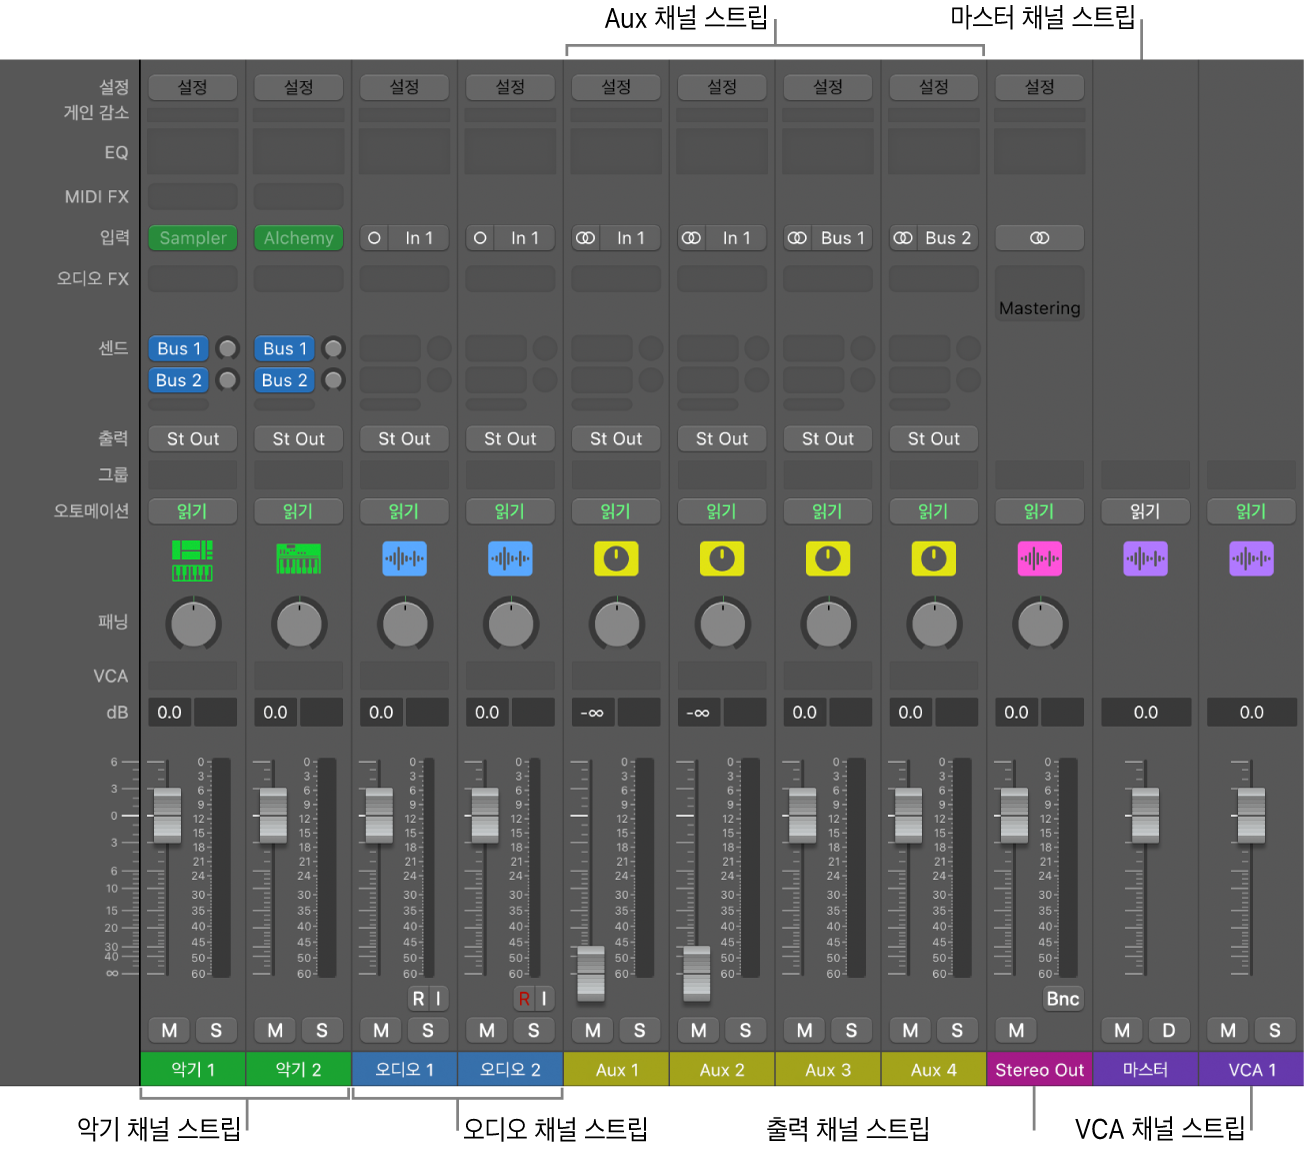Image resolution: width=1306 pixels, height=1152 pixels.
Task: Toggle the stereo format icon on Stereo Out
Action: [1040, 238]
